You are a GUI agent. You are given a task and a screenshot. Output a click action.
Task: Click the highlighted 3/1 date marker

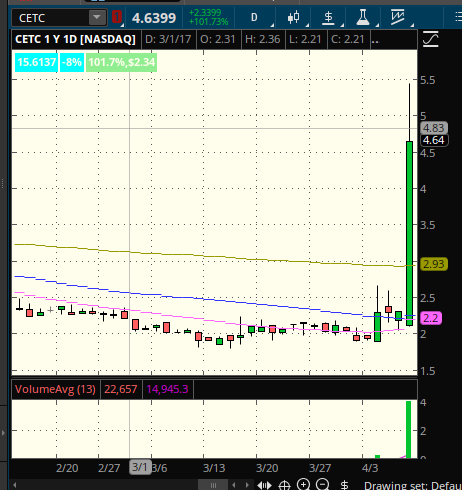(140, 467)
